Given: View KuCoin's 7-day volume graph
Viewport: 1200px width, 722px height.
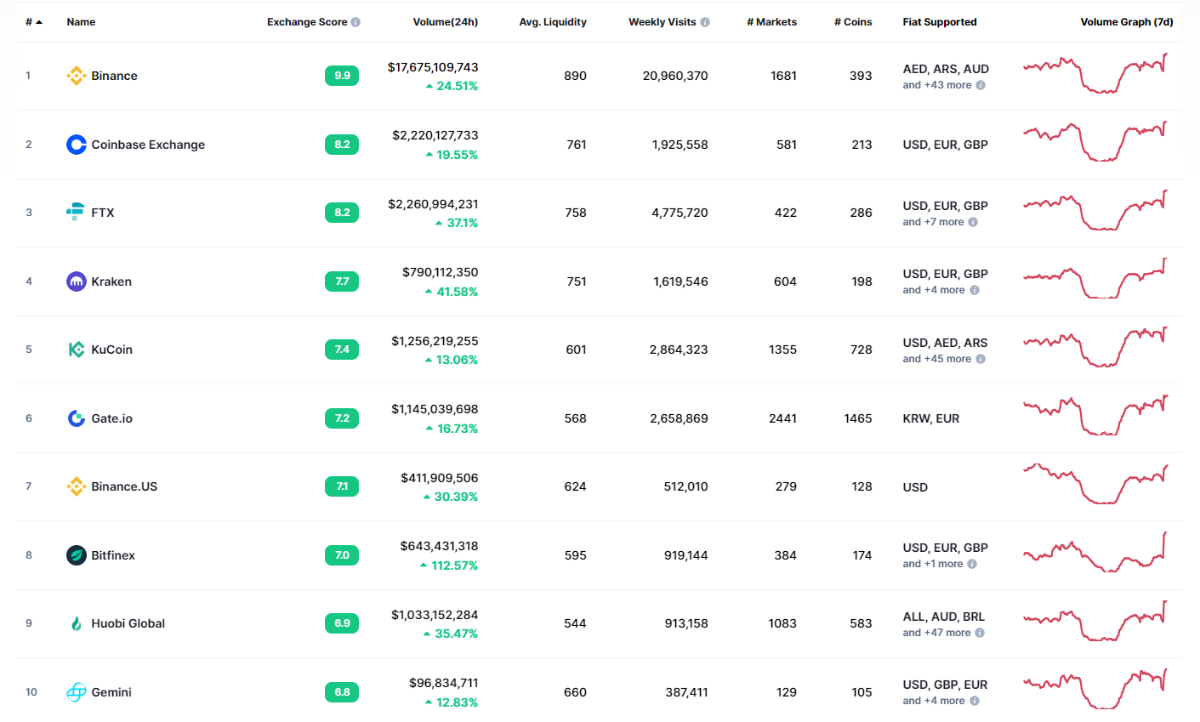Looking at the screenshot, I should pyautogui.click(x=1095, y=347).
